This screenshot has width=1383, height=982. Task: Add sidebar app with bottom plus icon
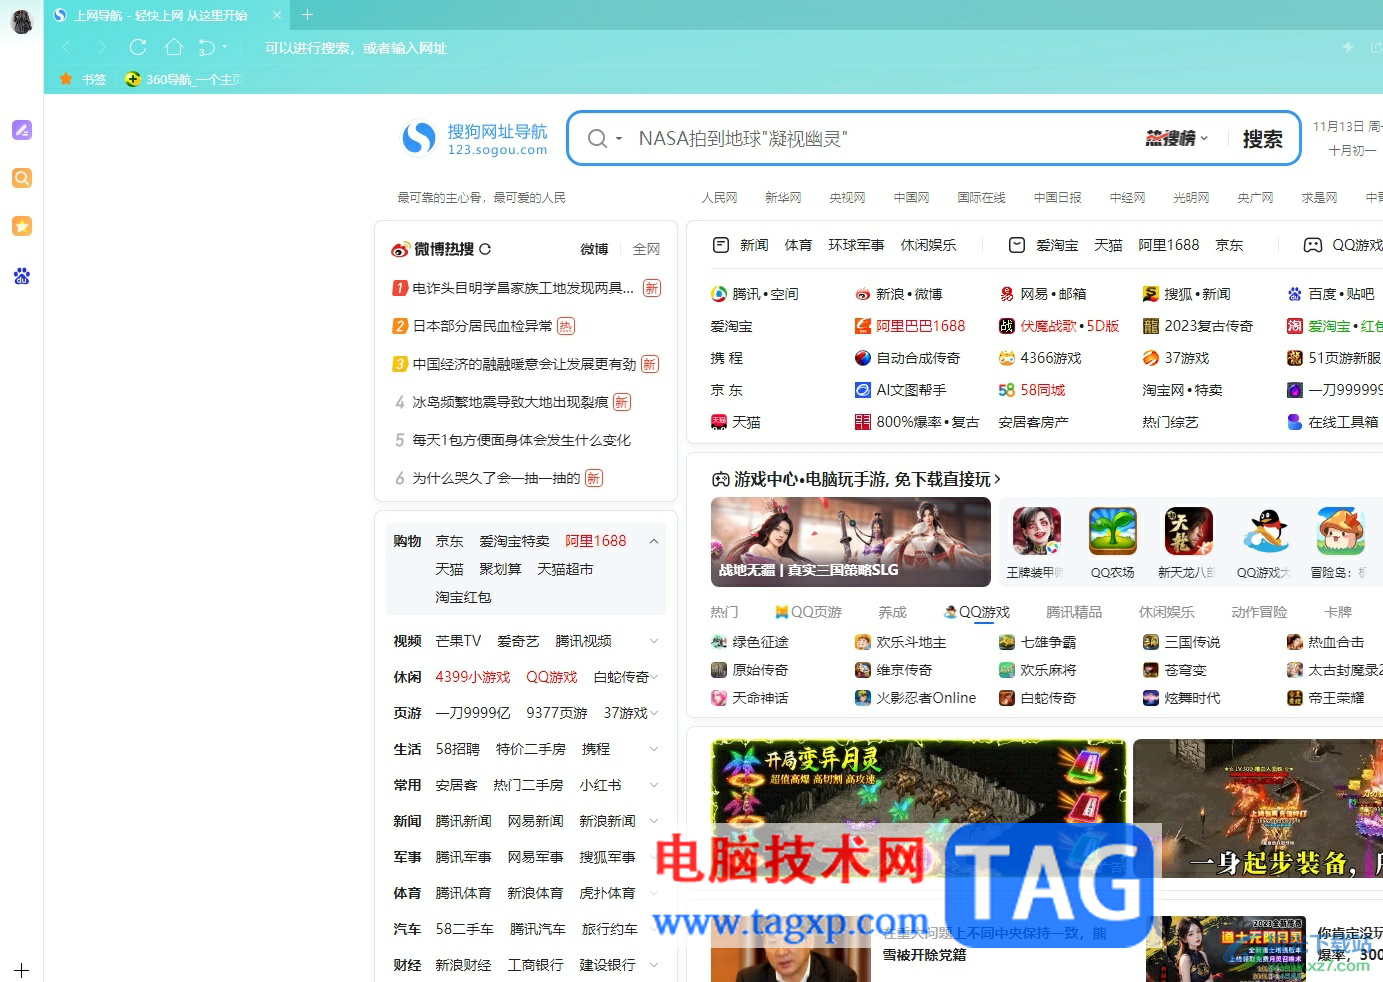(x=22, y=970)
